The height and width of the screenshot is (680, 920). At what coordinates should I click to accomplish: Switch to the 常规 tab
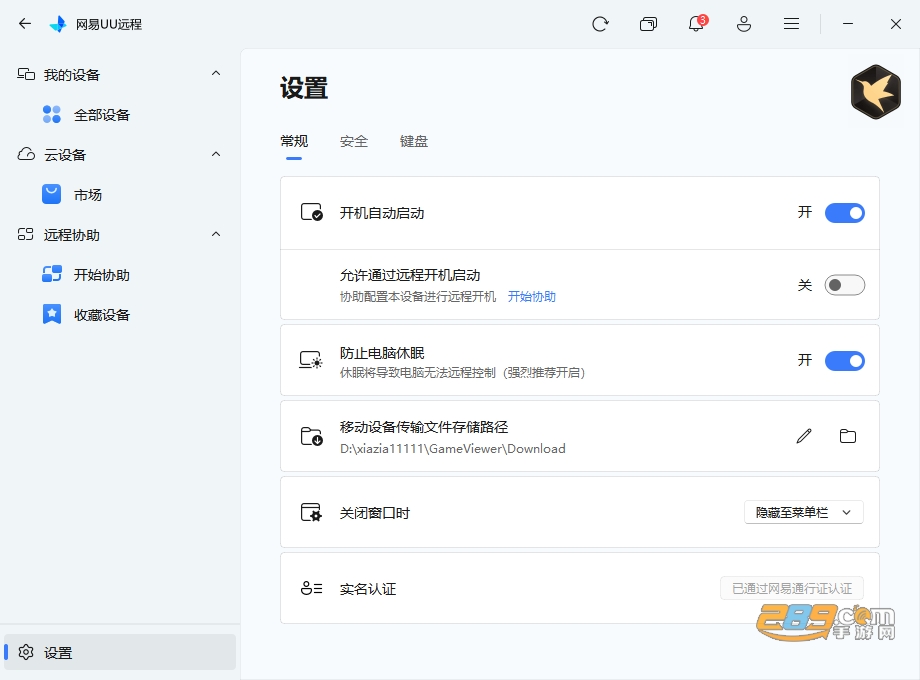pos(294,141)
